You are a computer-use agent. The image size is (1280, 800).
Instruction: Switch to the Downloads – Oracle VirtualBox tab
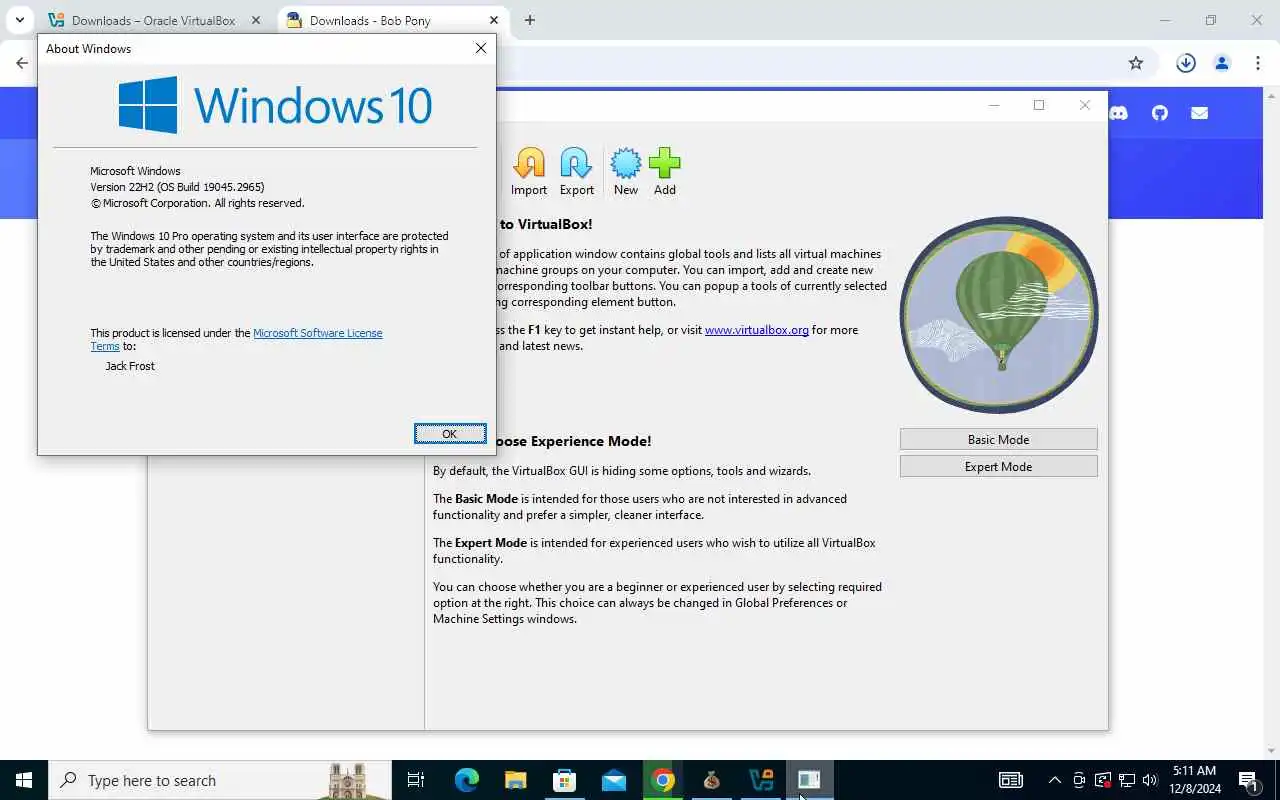(x=154, y=20)
